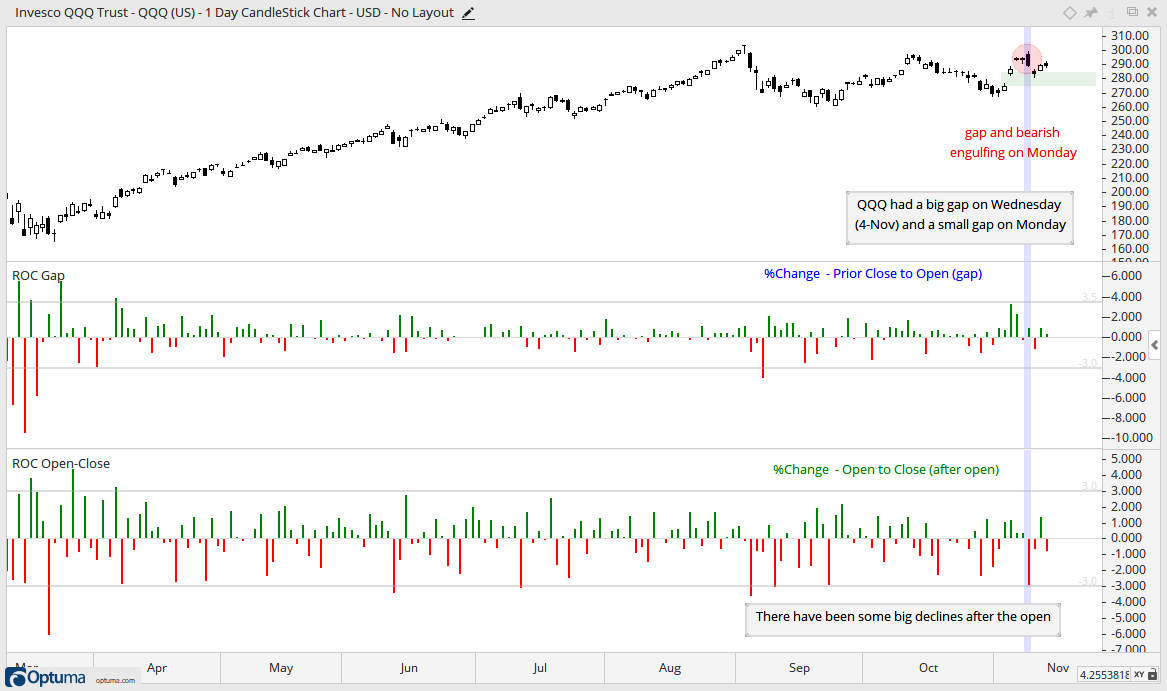Click 'Oct' on the date axis
The width and height of the screenshot is (1167, 691).
pos(928,668)
